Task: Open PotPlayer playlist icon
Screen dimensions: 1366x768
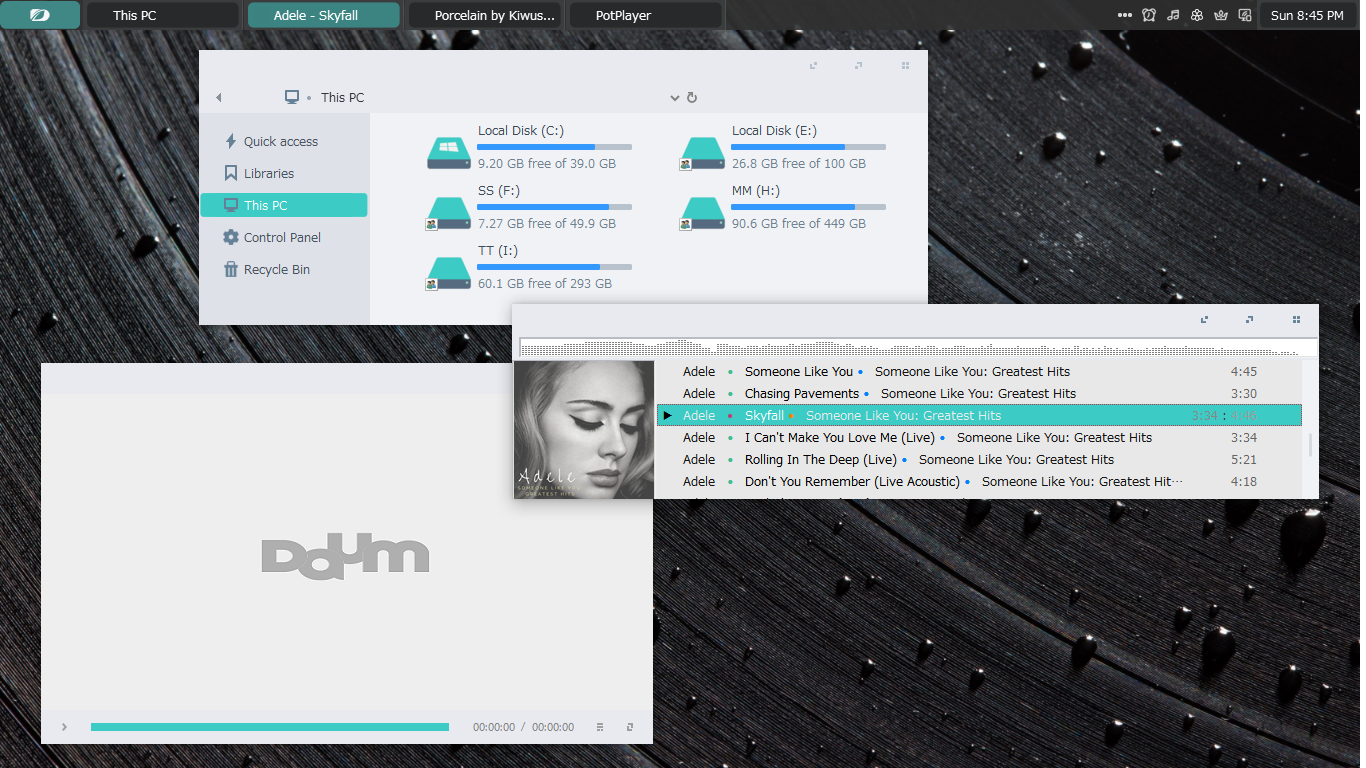Action: click(x=600, y=727)
